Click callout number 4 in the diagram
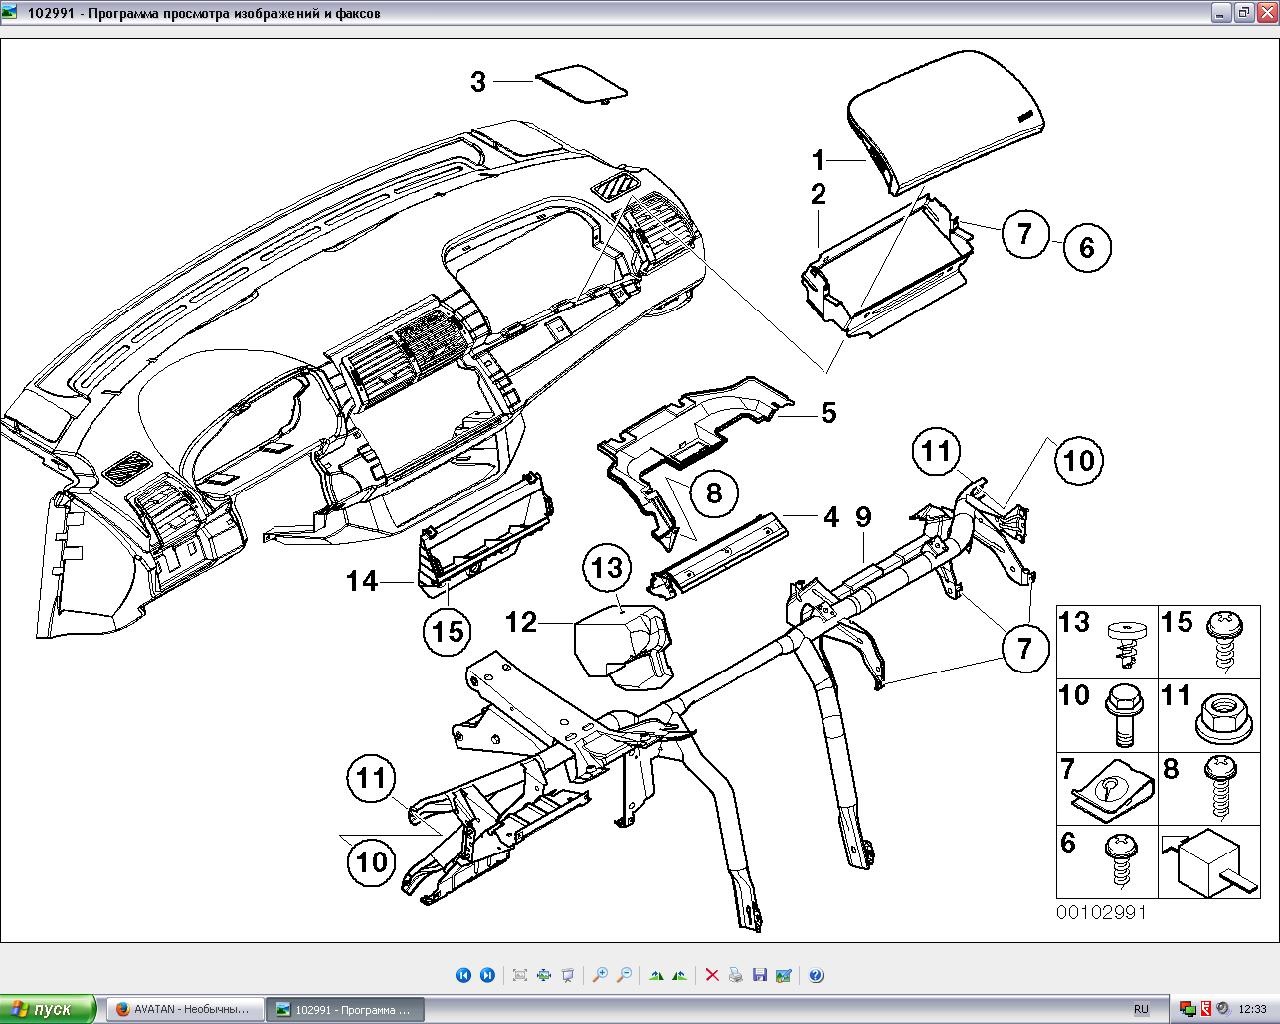 click(x=831, y=517)
